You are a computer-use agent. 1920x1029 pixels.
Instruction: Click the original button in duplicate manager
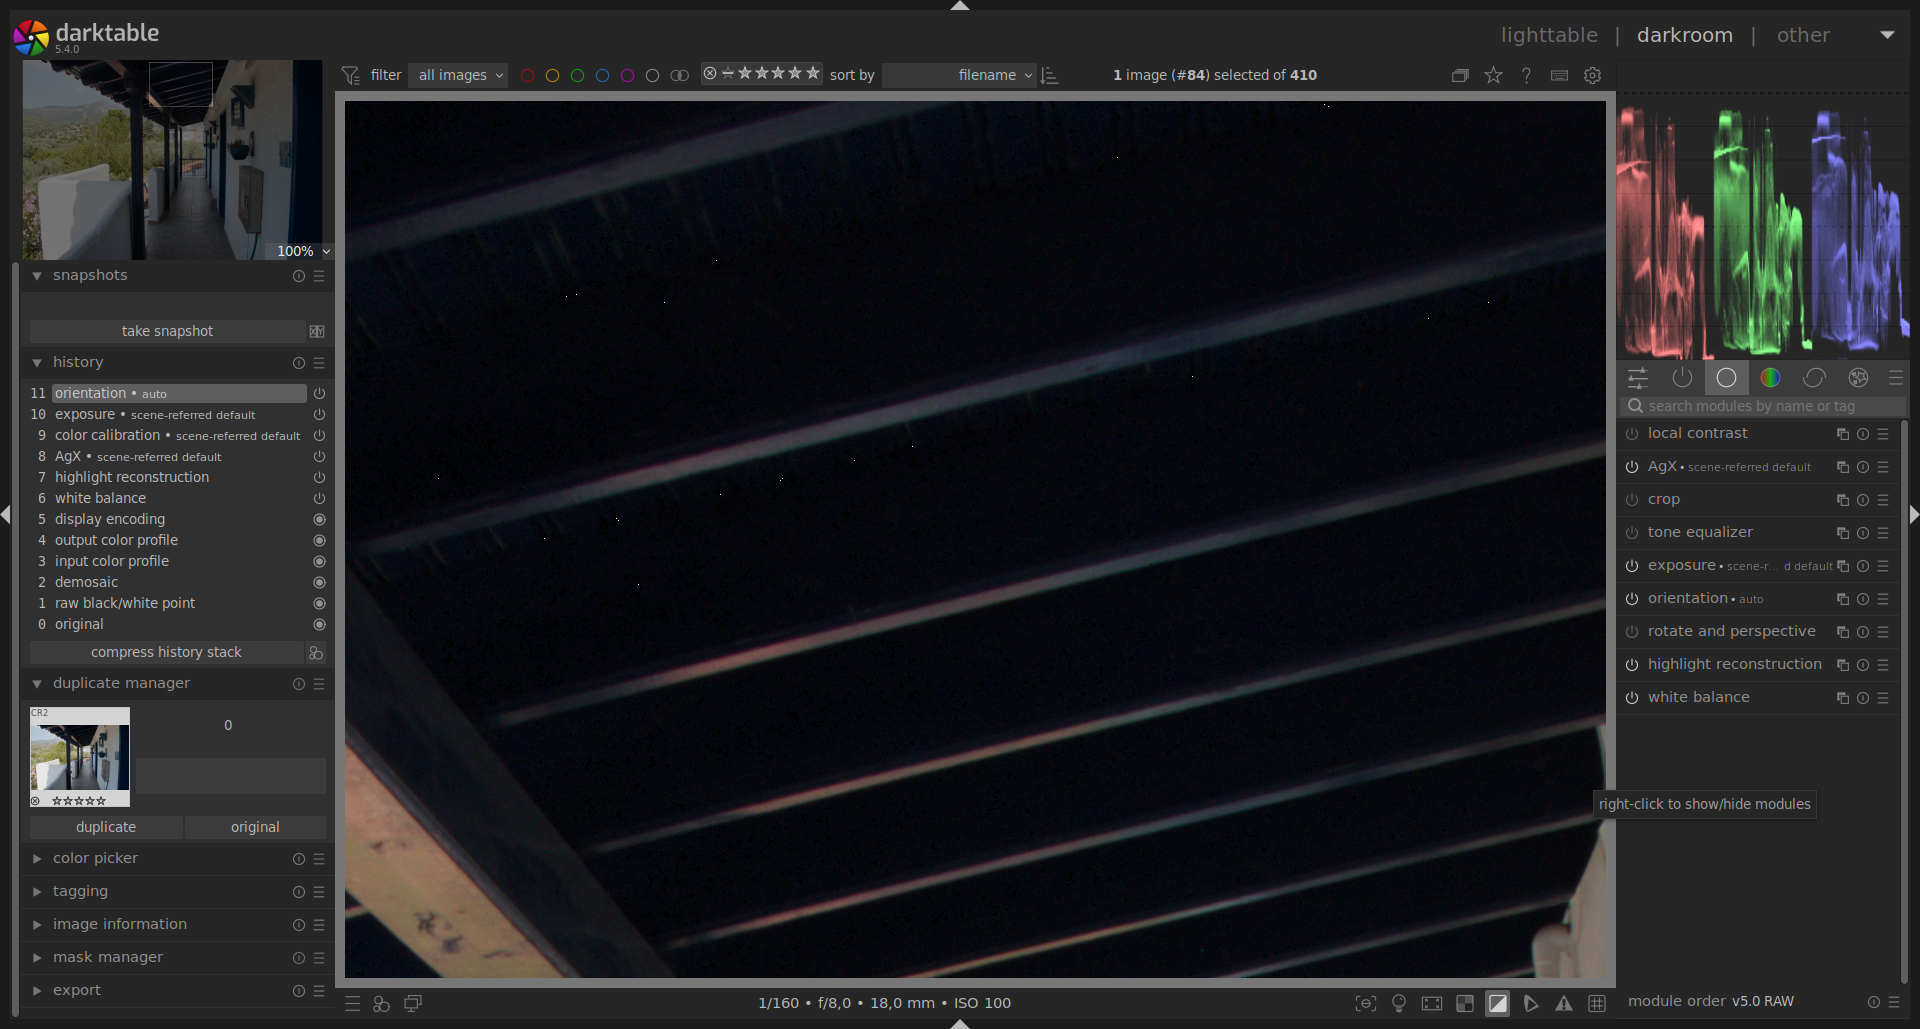(x=255, y=827)
